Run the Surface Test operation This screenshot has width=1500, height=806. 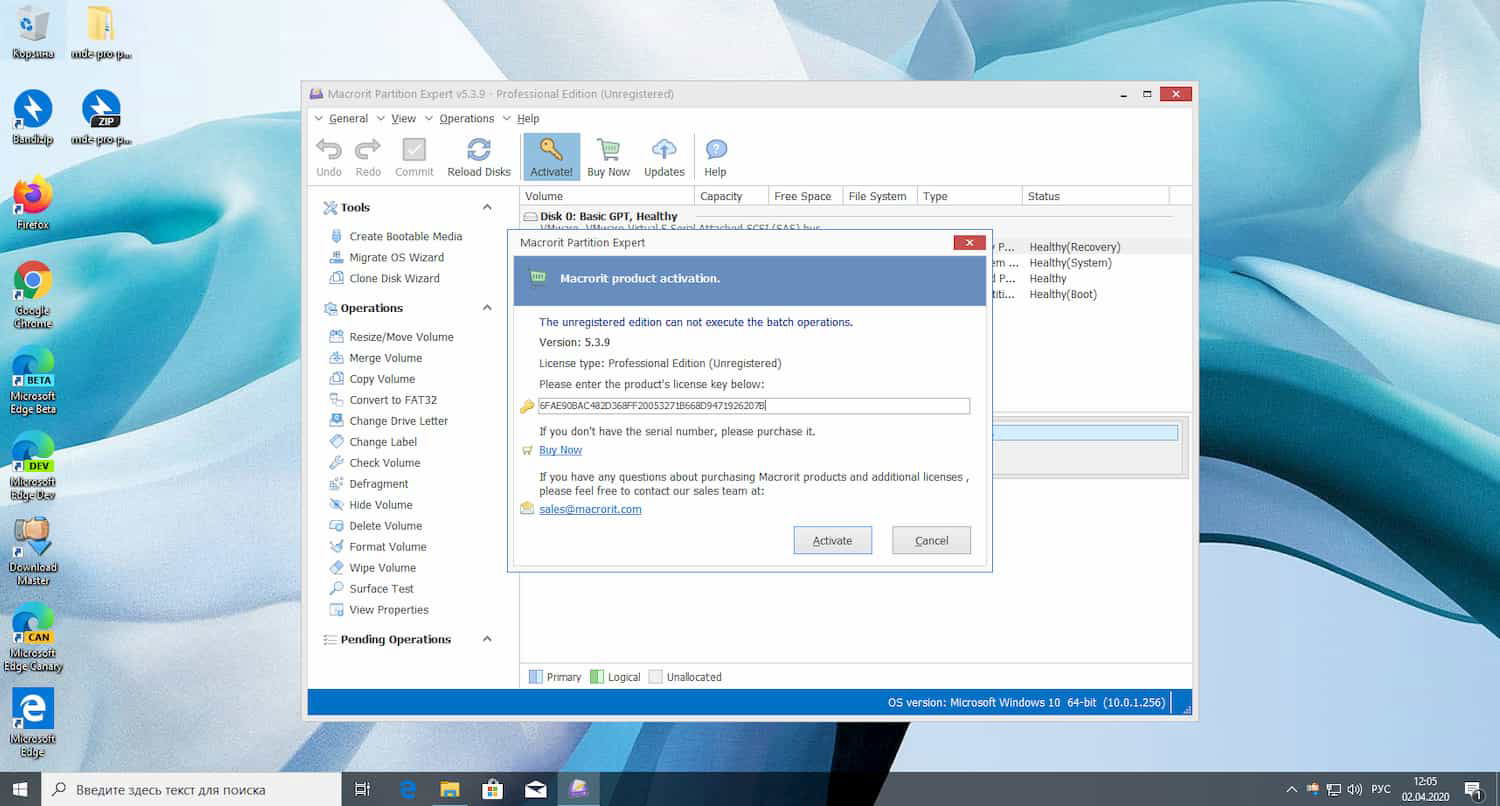(381, 589)
